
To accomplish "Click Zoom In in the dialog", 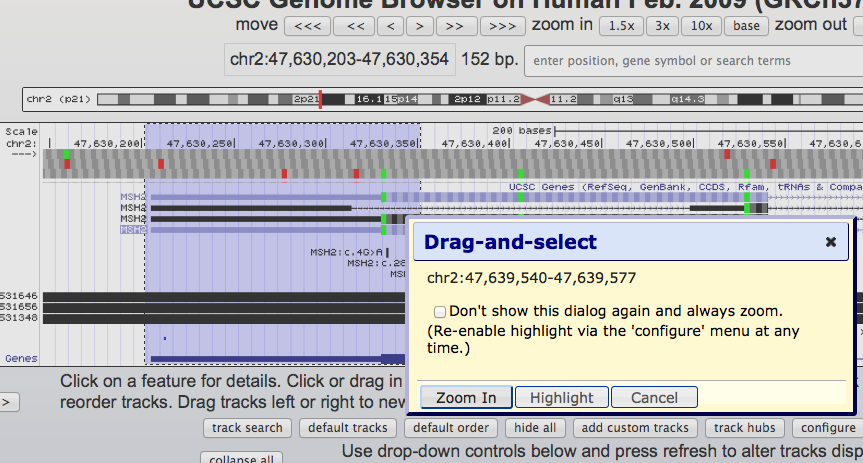I will pyautogui.click(x=466, y=397).
